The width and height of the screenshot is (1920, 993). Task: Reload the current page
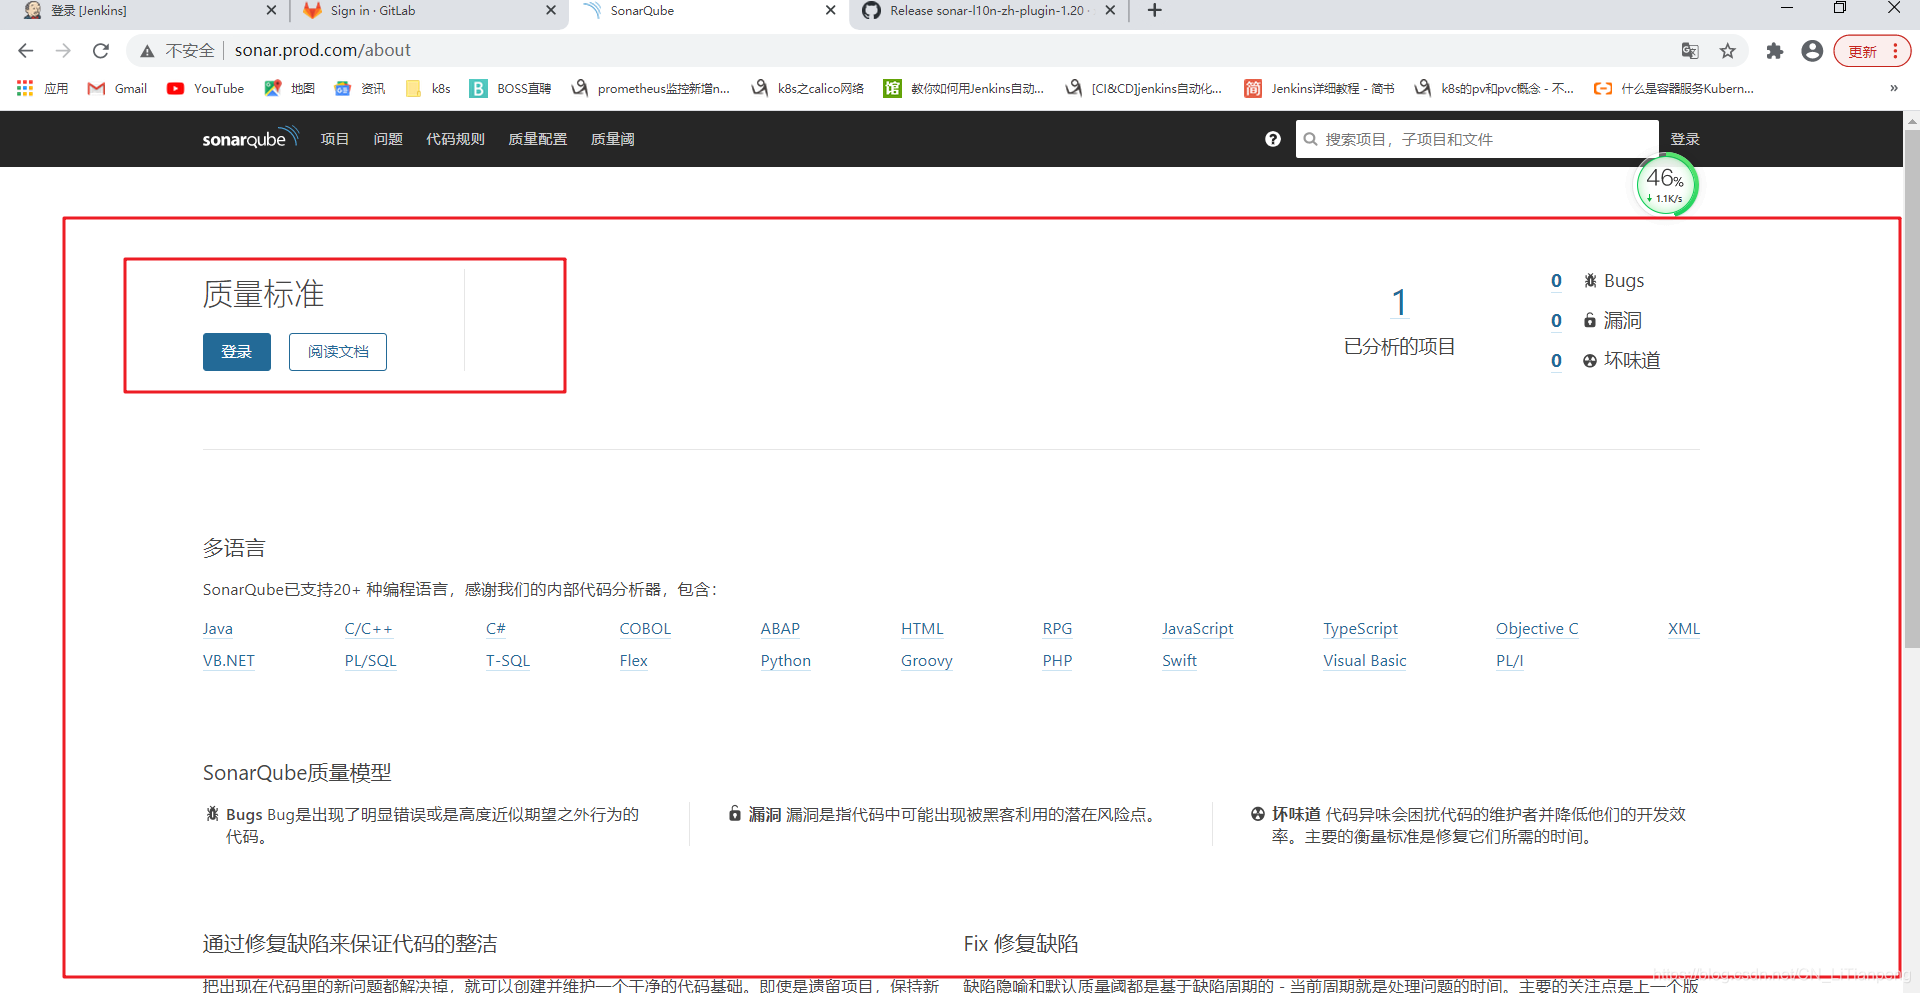click(100, 50)
